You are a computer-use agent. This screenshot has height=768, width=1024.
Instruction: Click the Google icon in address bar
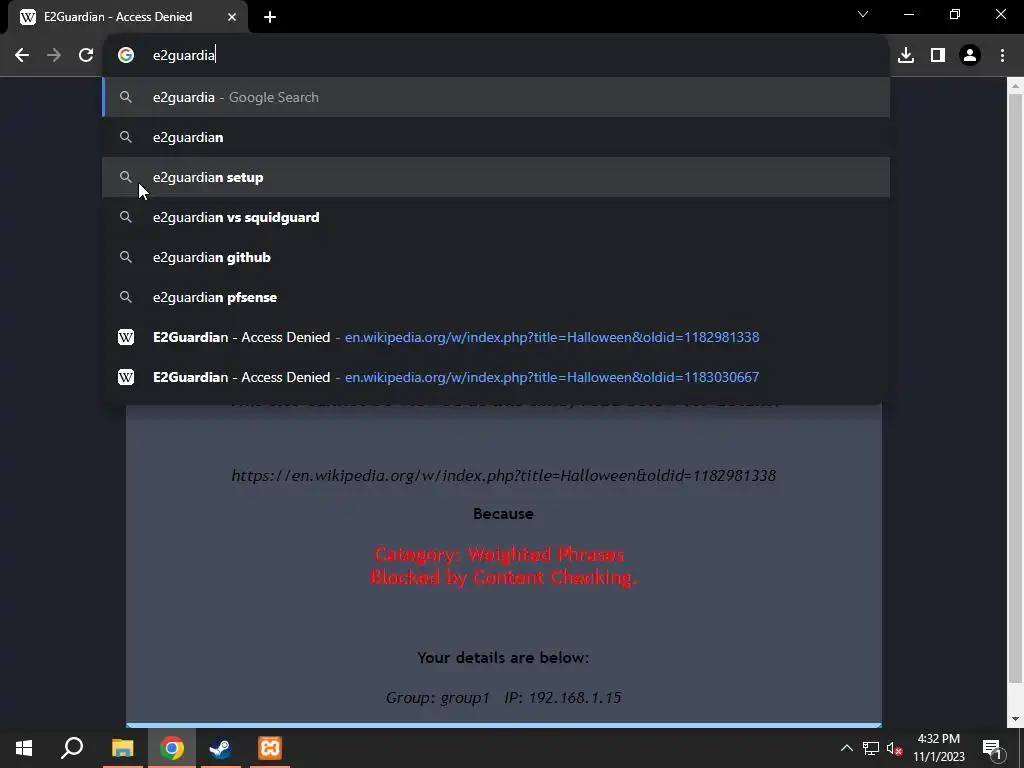pyautogui.click(x=126, y=55)
